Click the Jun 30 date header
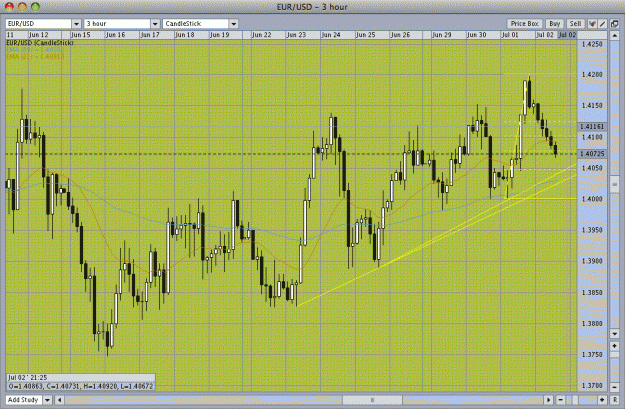The width and height of the screenshot is (625, 409). (476, 35)
